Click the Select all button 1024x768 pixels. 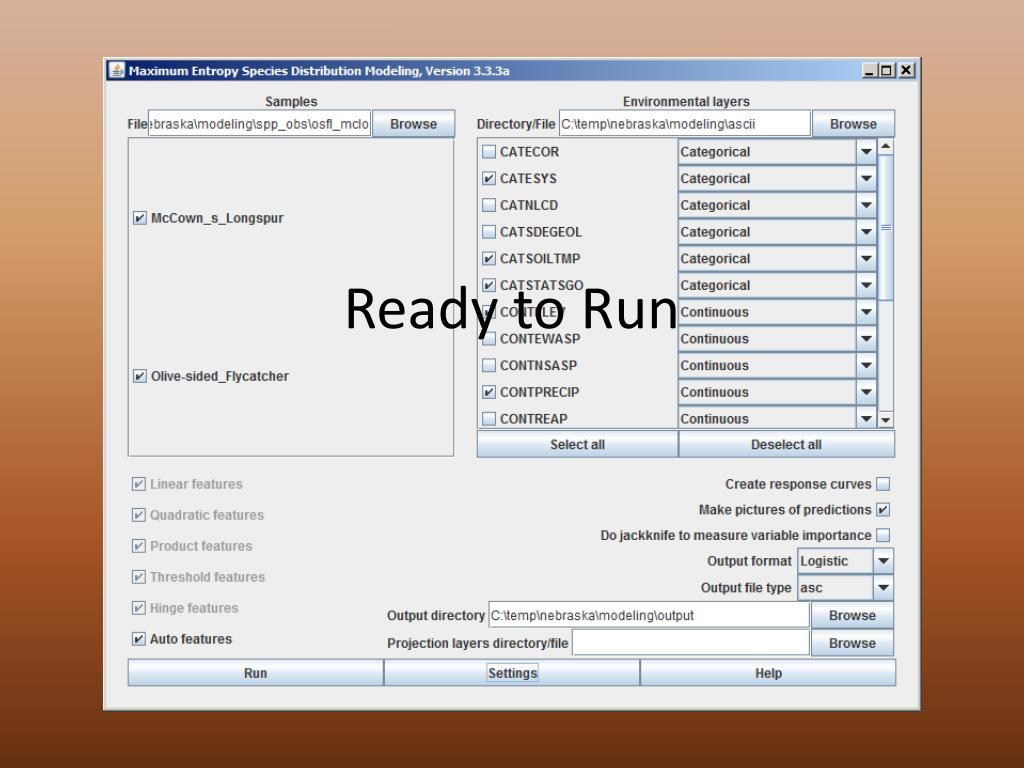(x=577, y=444)
